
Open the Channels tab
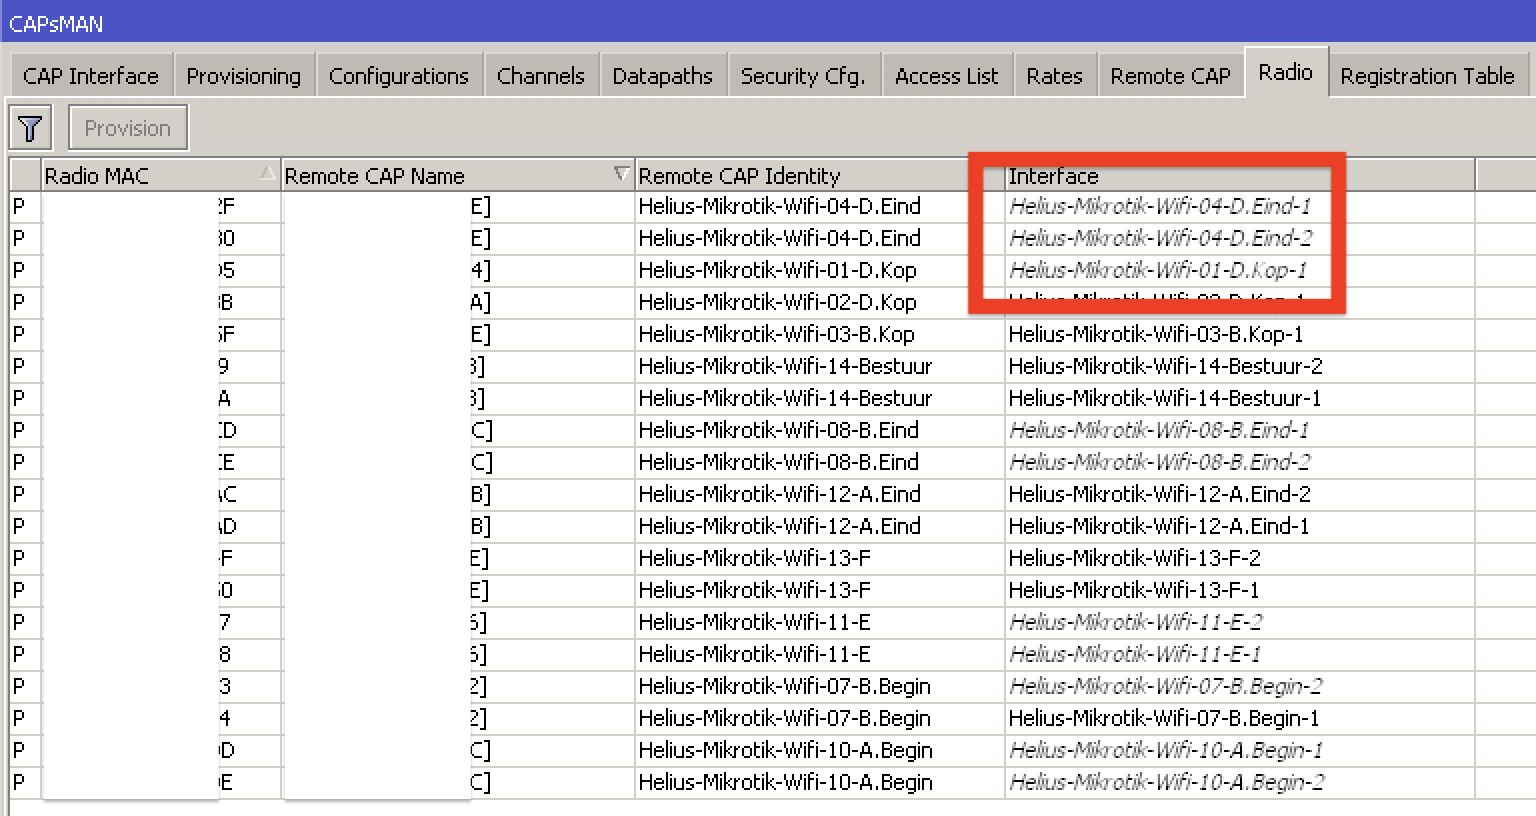[x=541, y=74]
